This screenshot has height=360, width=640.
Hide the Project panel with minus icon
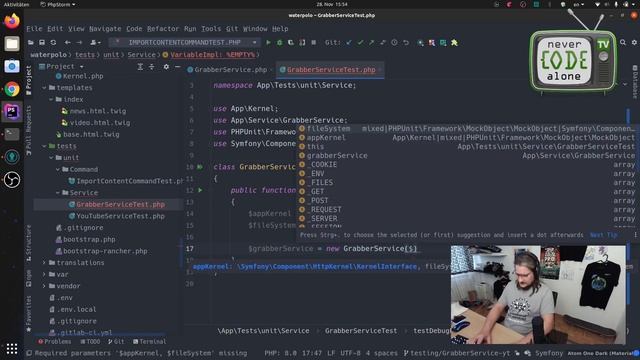click(x=178, y=67)
